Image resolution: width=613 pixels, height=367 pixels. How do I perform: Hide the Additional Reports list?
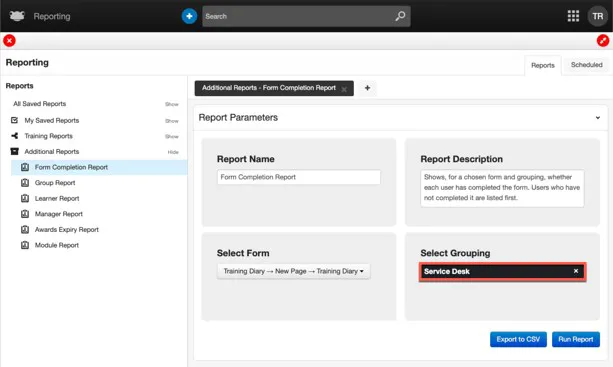[x=173, y=152]
